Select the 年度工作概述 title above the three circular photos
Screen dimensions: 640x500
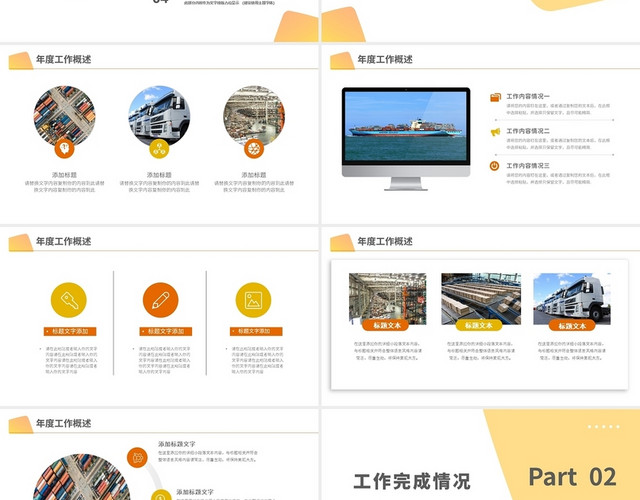(63, 60)
